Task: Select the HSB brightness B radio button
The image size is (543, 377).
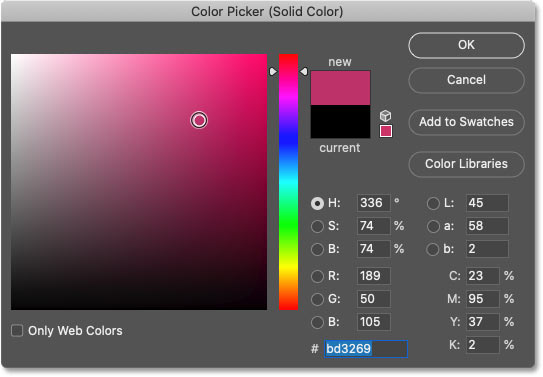Action: click(317, 249)
